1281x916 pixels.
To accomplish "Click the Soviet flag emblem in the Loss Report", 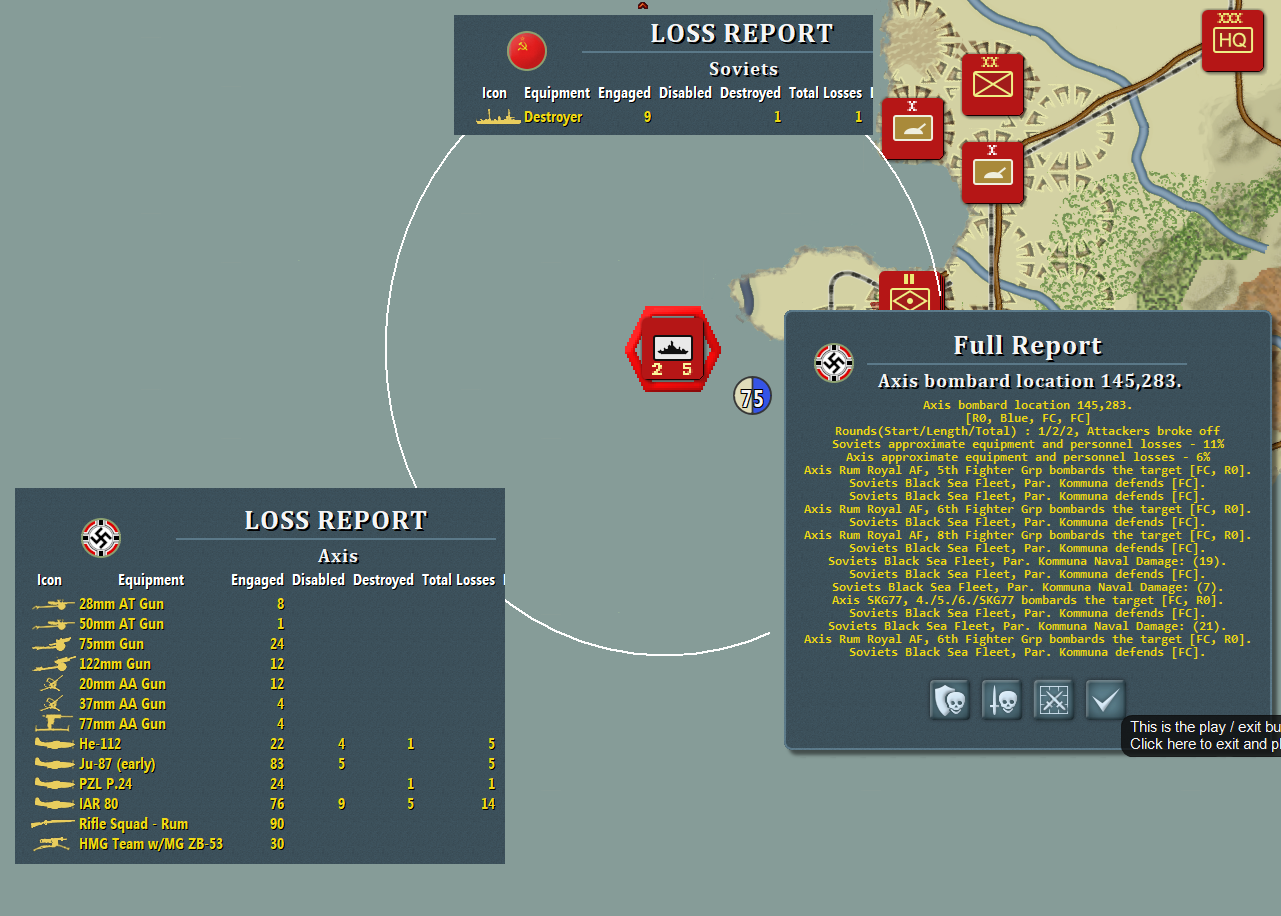I will point(527,51).
